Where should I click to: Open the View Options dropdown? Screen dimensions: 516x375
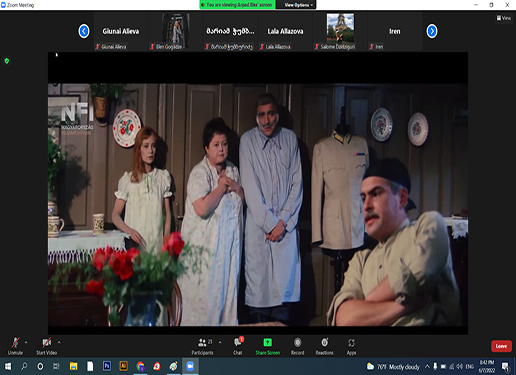click(x=296, y=5)
